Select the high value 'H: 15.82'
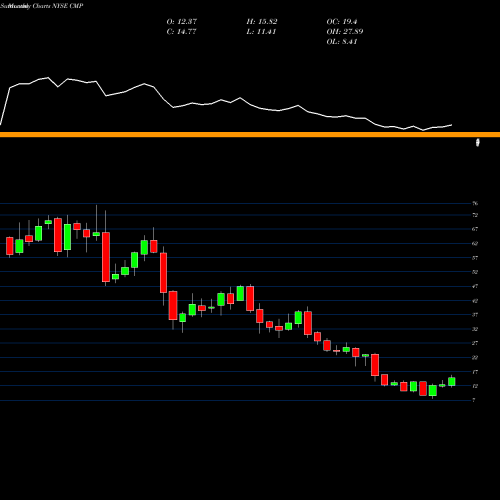Viewport: 500px width, 500px height. (x=262, y=22)
